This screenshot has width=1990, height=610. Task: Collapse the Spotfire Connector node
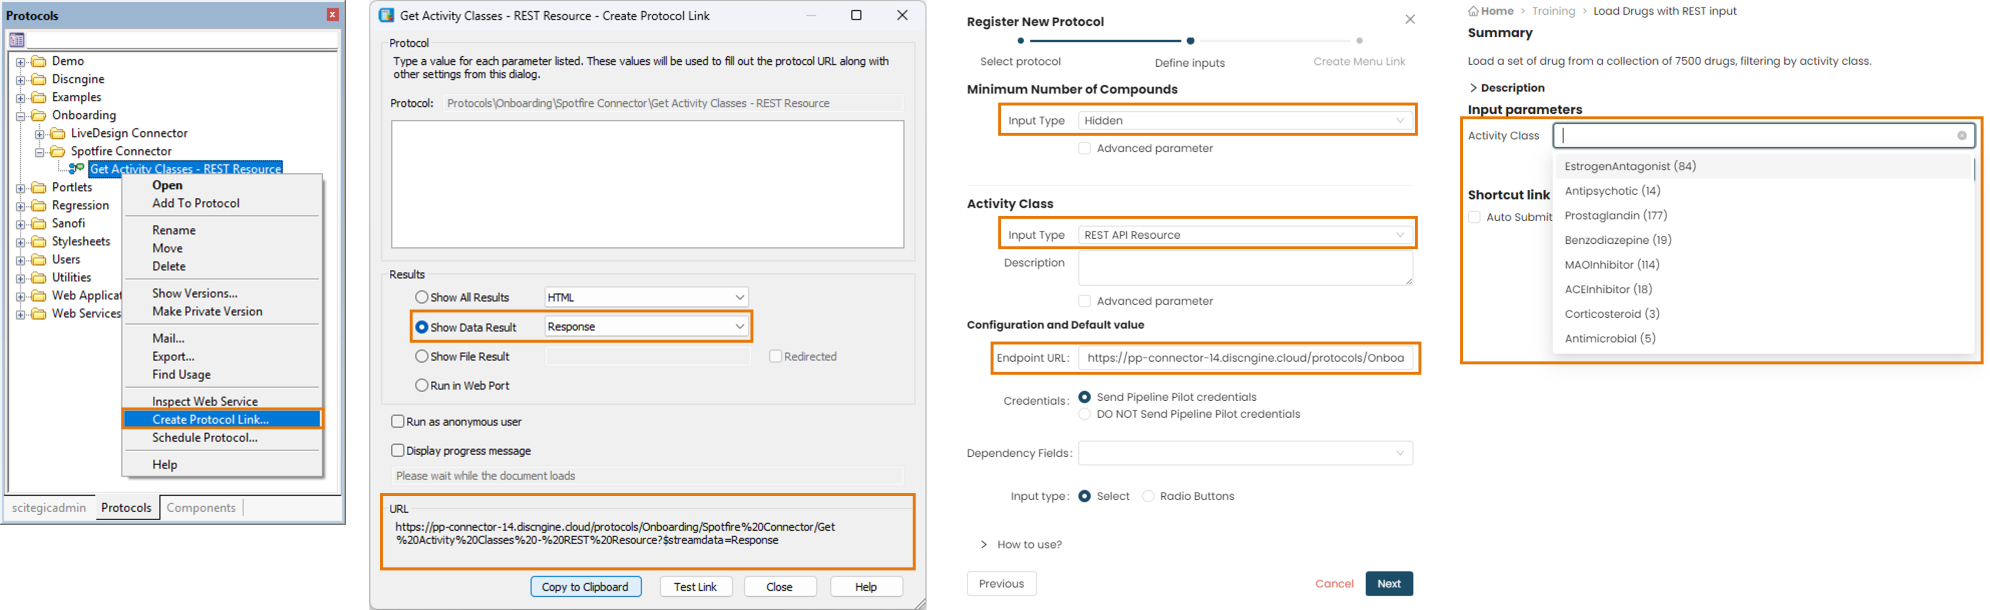(x=39, y=152)
